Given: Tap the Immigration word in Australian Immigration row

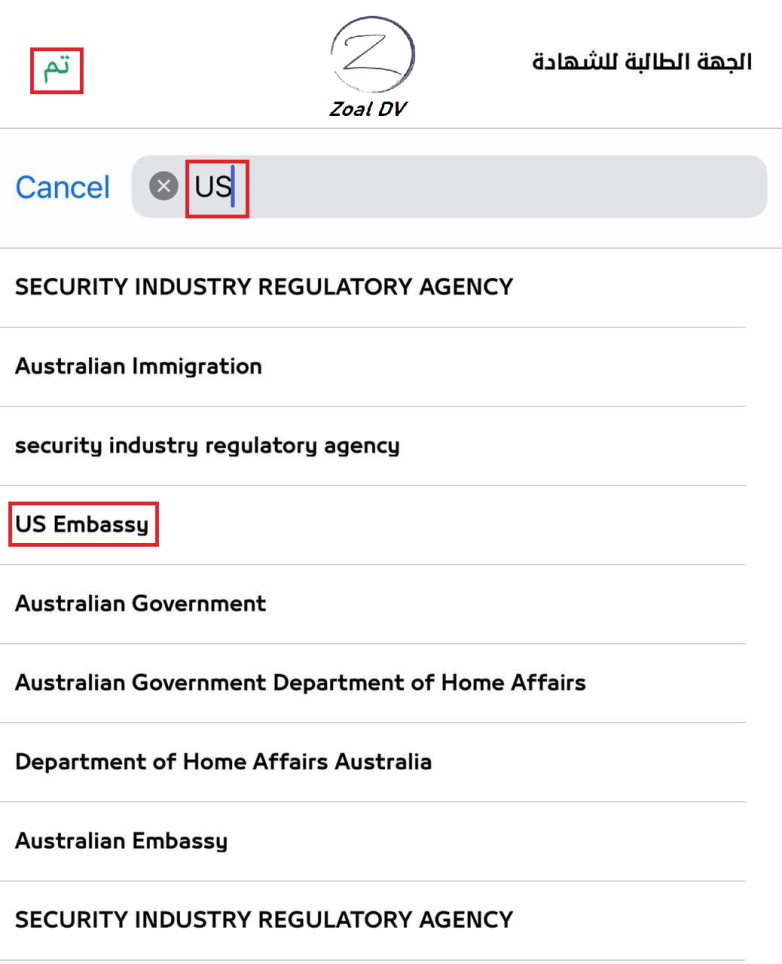Looking at the screenshot, I should pos(197,366).
